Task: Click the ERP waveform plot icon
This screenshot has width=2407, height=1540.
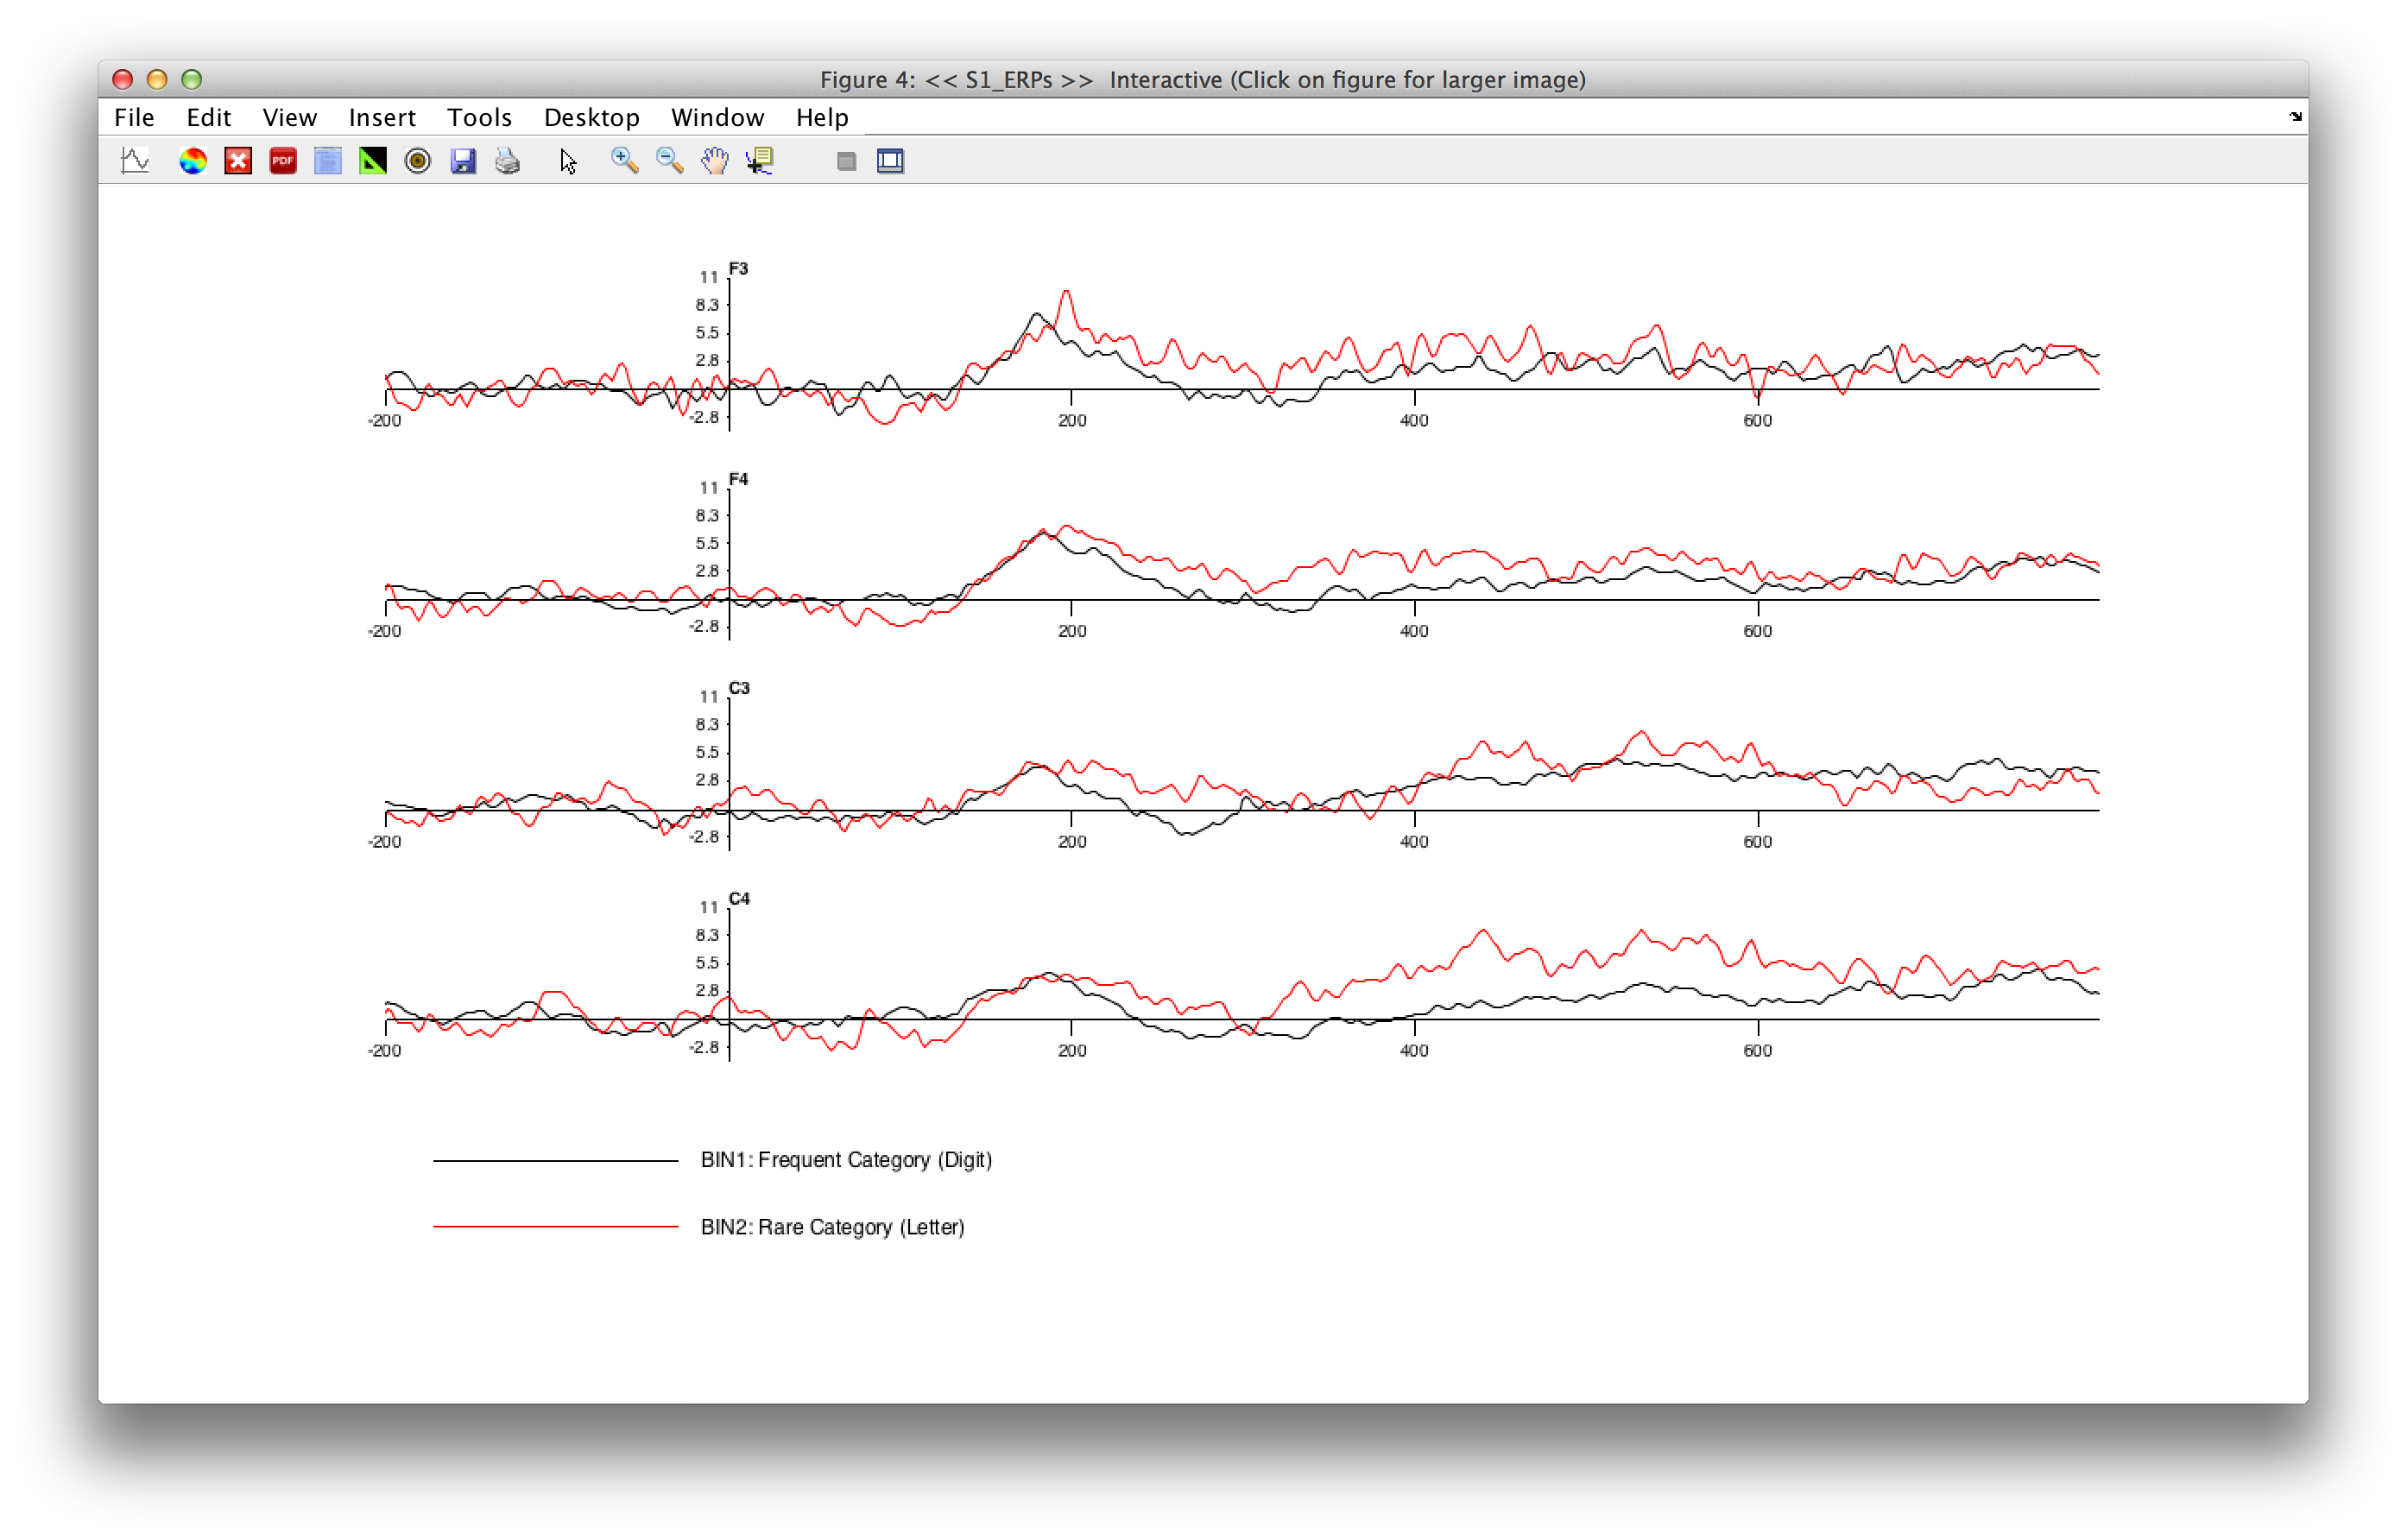Action: (x=135, y=161)
